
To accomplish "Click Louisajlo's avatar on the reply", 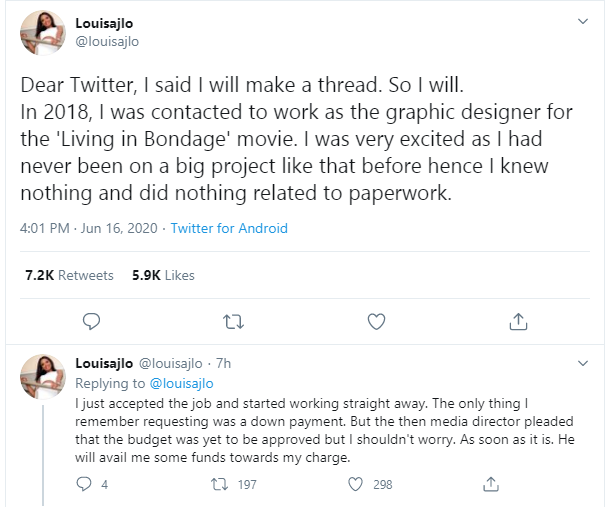I will click(x=43, y=376).
